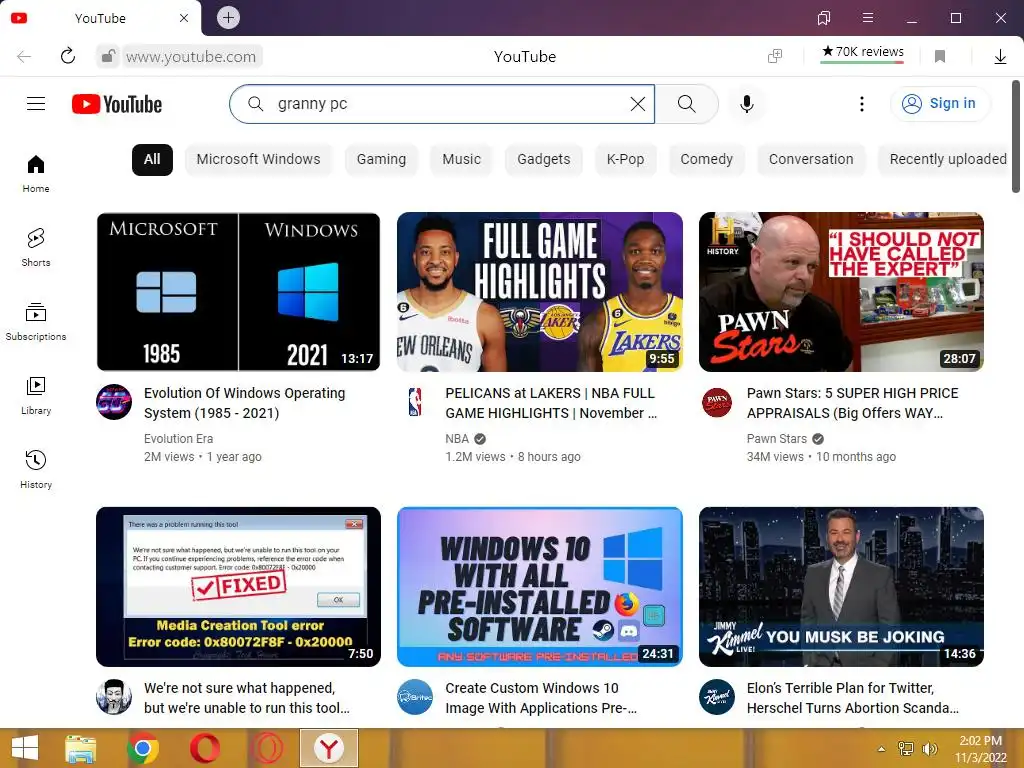Select the Conversation filter chip
This screenshot has width=1024, height=768.
(811, 159)
